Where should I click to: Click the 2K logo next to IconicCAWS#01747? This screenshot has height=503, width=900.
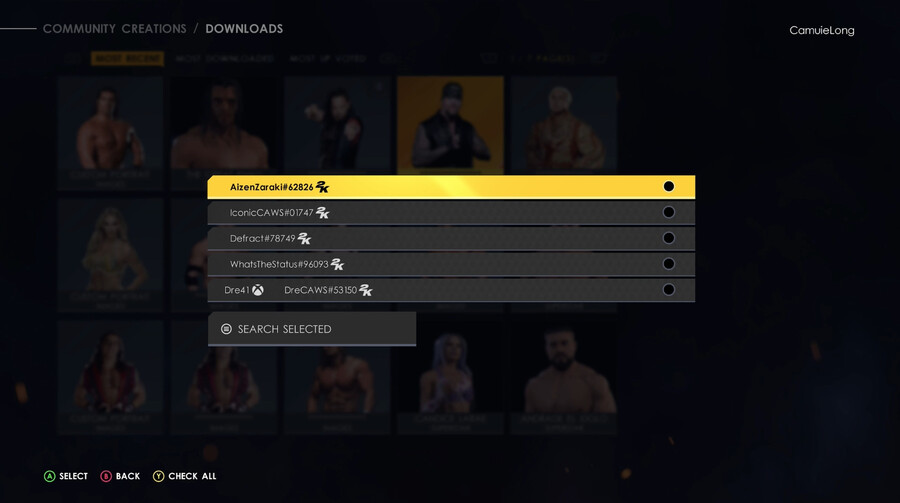point(323,213)
